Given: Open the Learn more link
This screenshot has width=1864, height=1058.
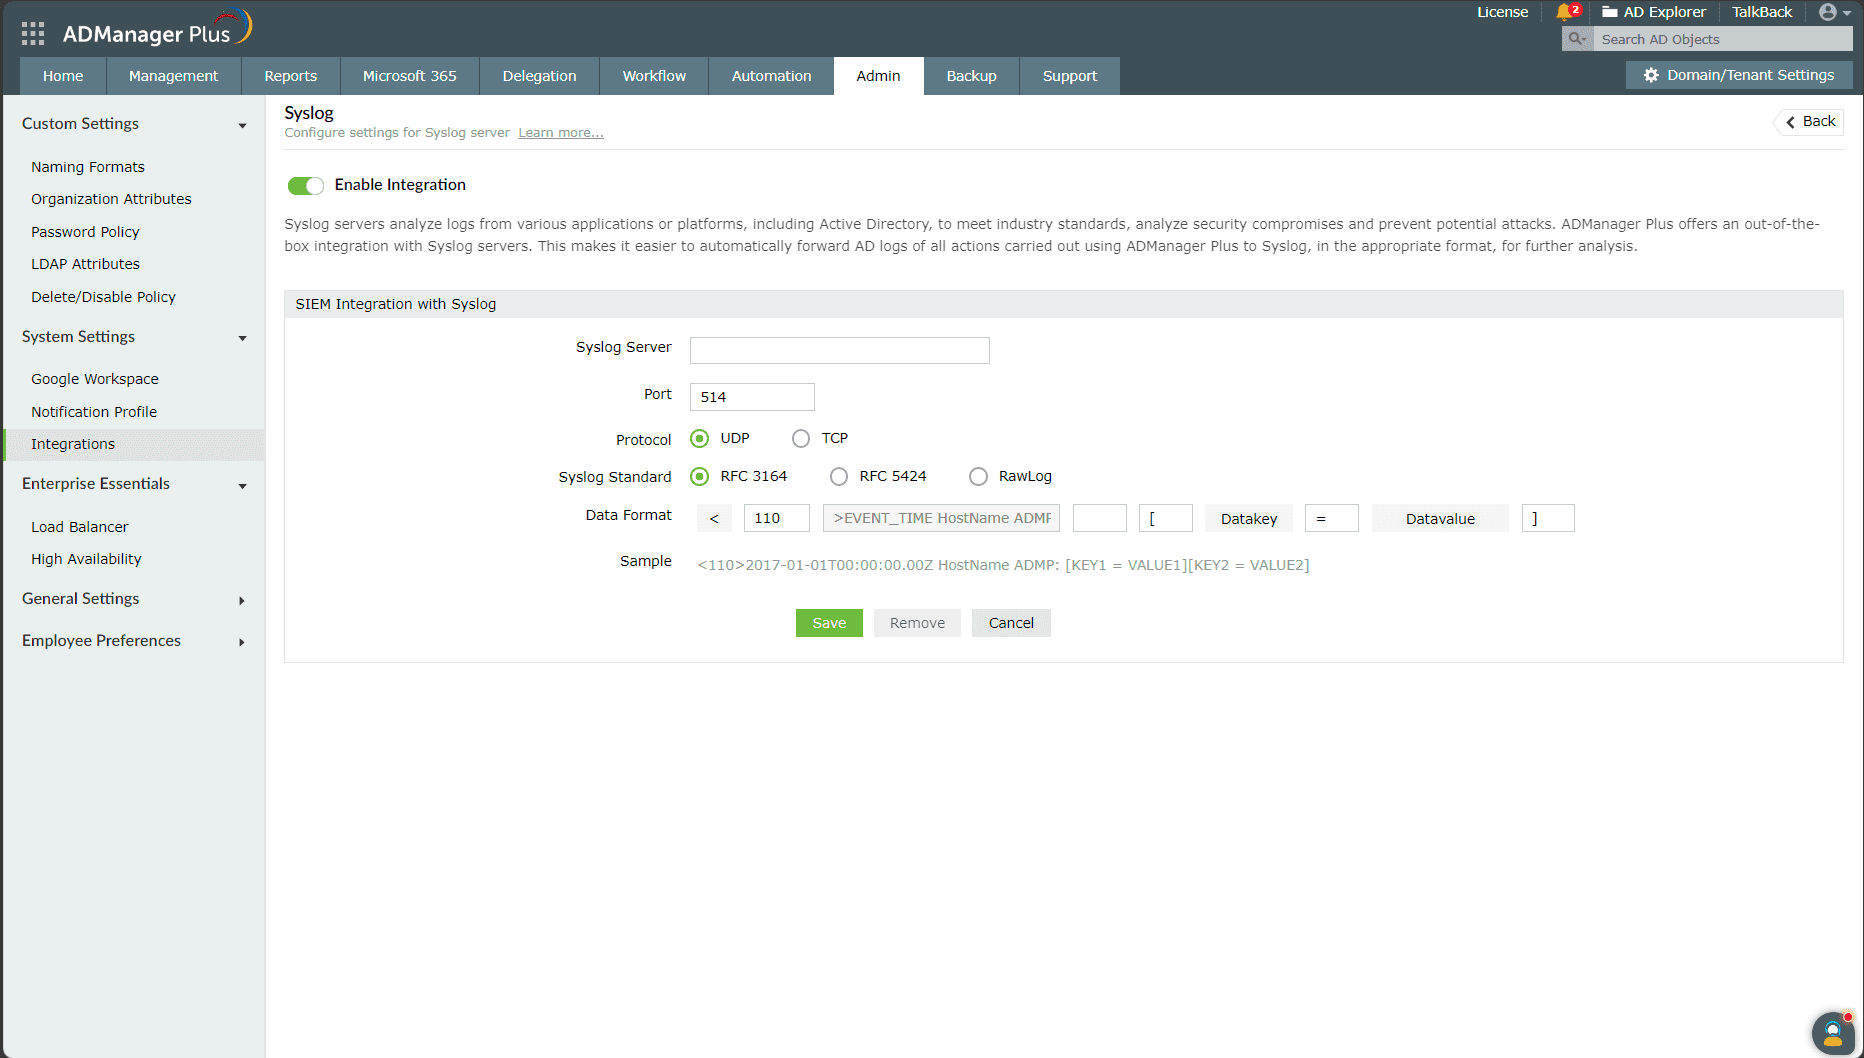Looking at the screenshot, I should pyautogui.click(x=561, y=133).
